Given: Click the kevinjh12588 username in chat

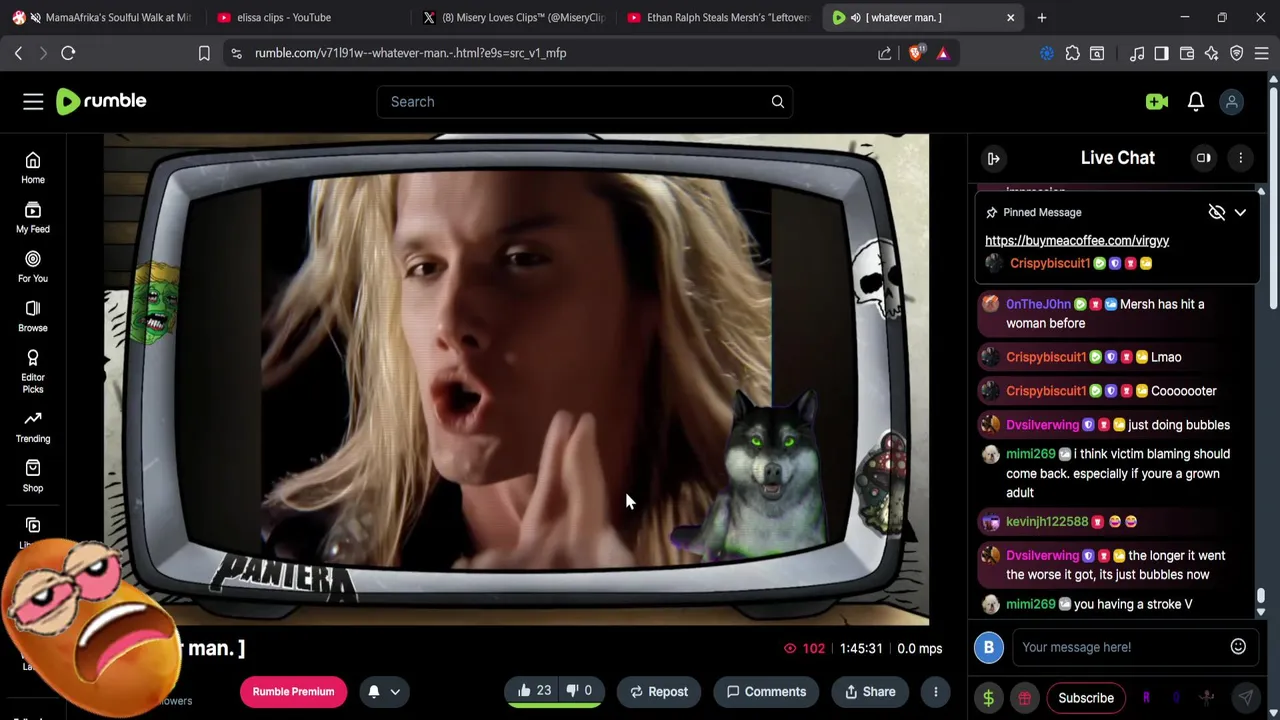Looking at the screenshot, I should click(1047, 522).
